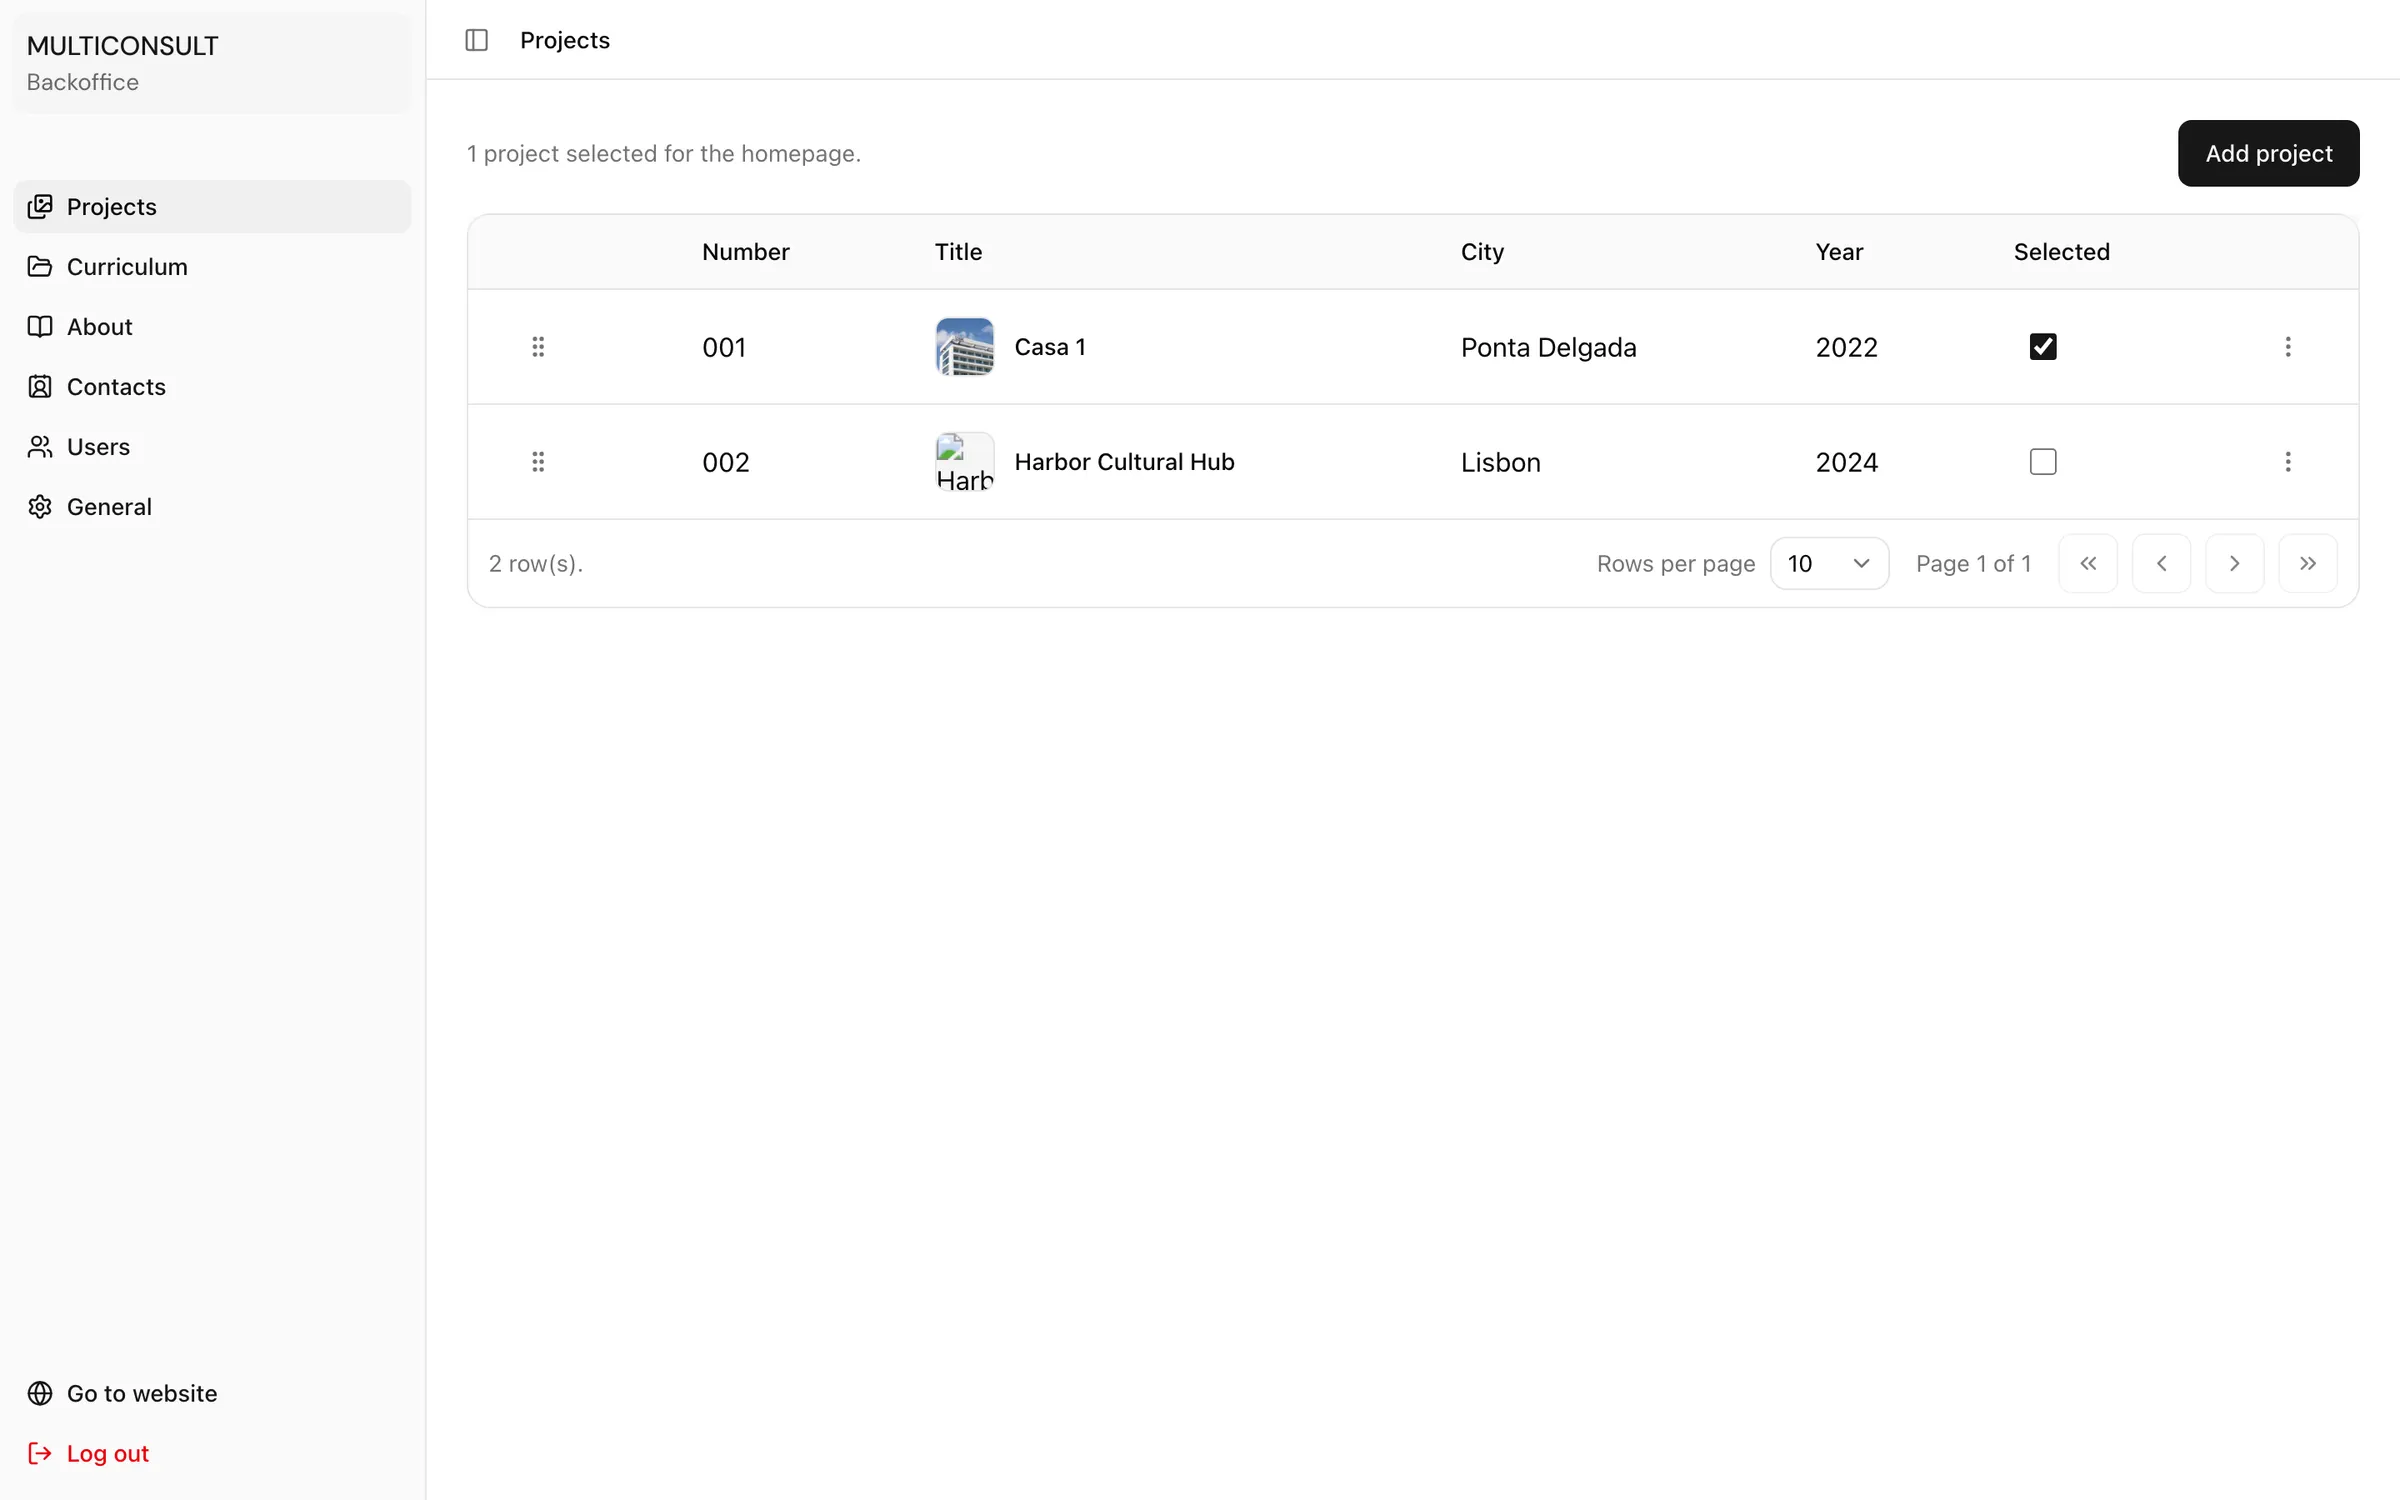Click the Lisbon city cell

pyautogui.click(x=1501, y=462)
